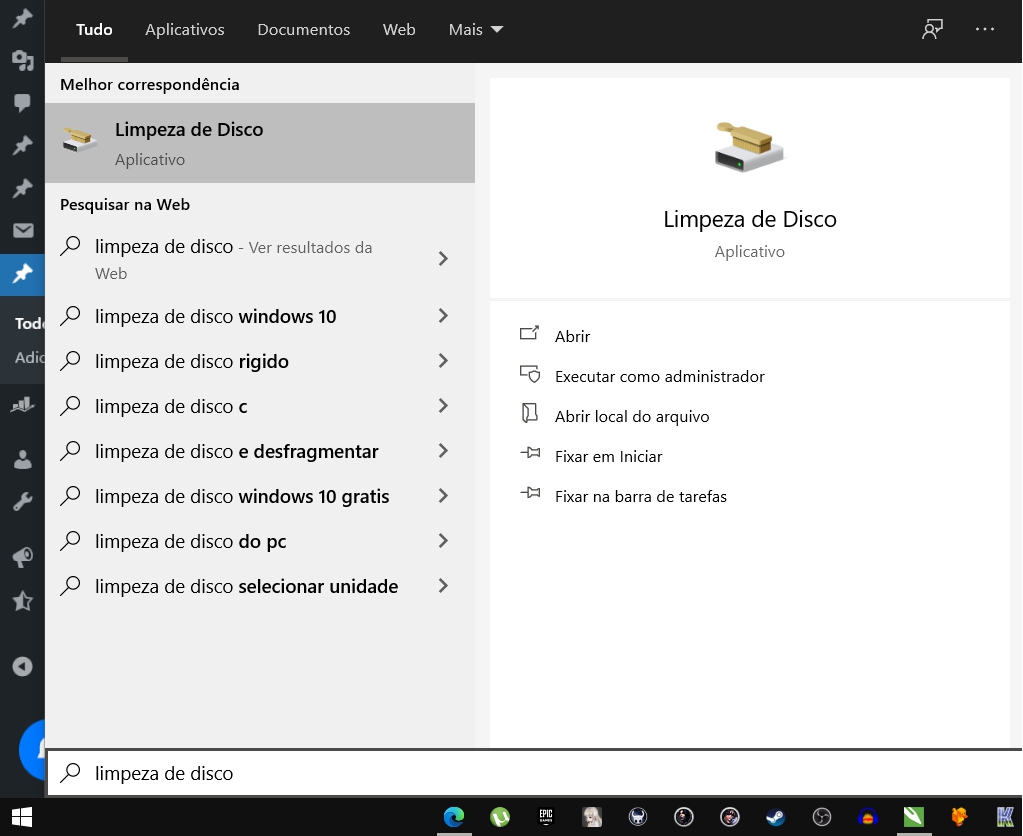Screen dimensions: 1023x836
Task: Switch to the Web tab
Action: click(399, 29)
